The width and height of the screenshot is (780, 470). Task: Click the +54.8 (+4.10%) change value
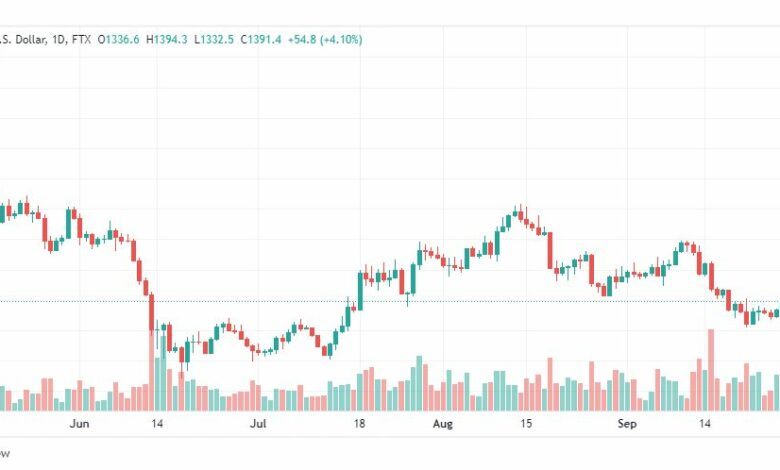(325, 39)
